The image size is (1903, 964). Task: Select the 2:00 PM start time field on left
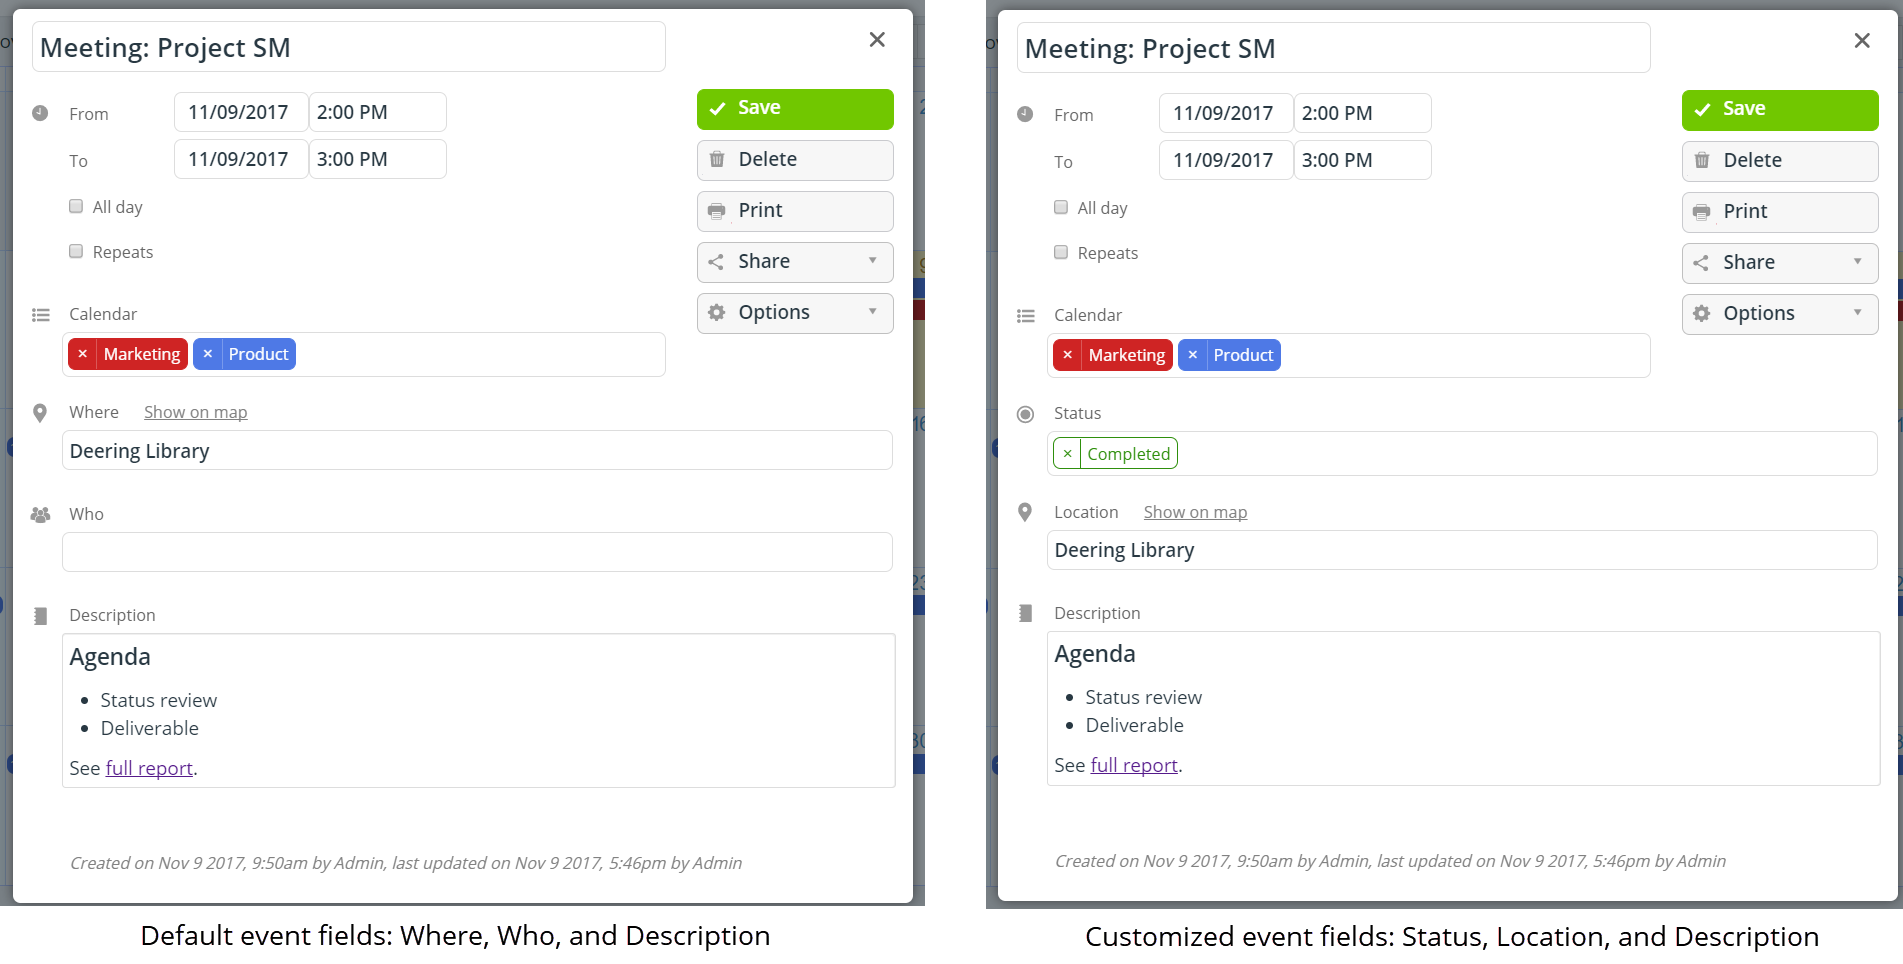pyautogui.click(x=378, y=112)
